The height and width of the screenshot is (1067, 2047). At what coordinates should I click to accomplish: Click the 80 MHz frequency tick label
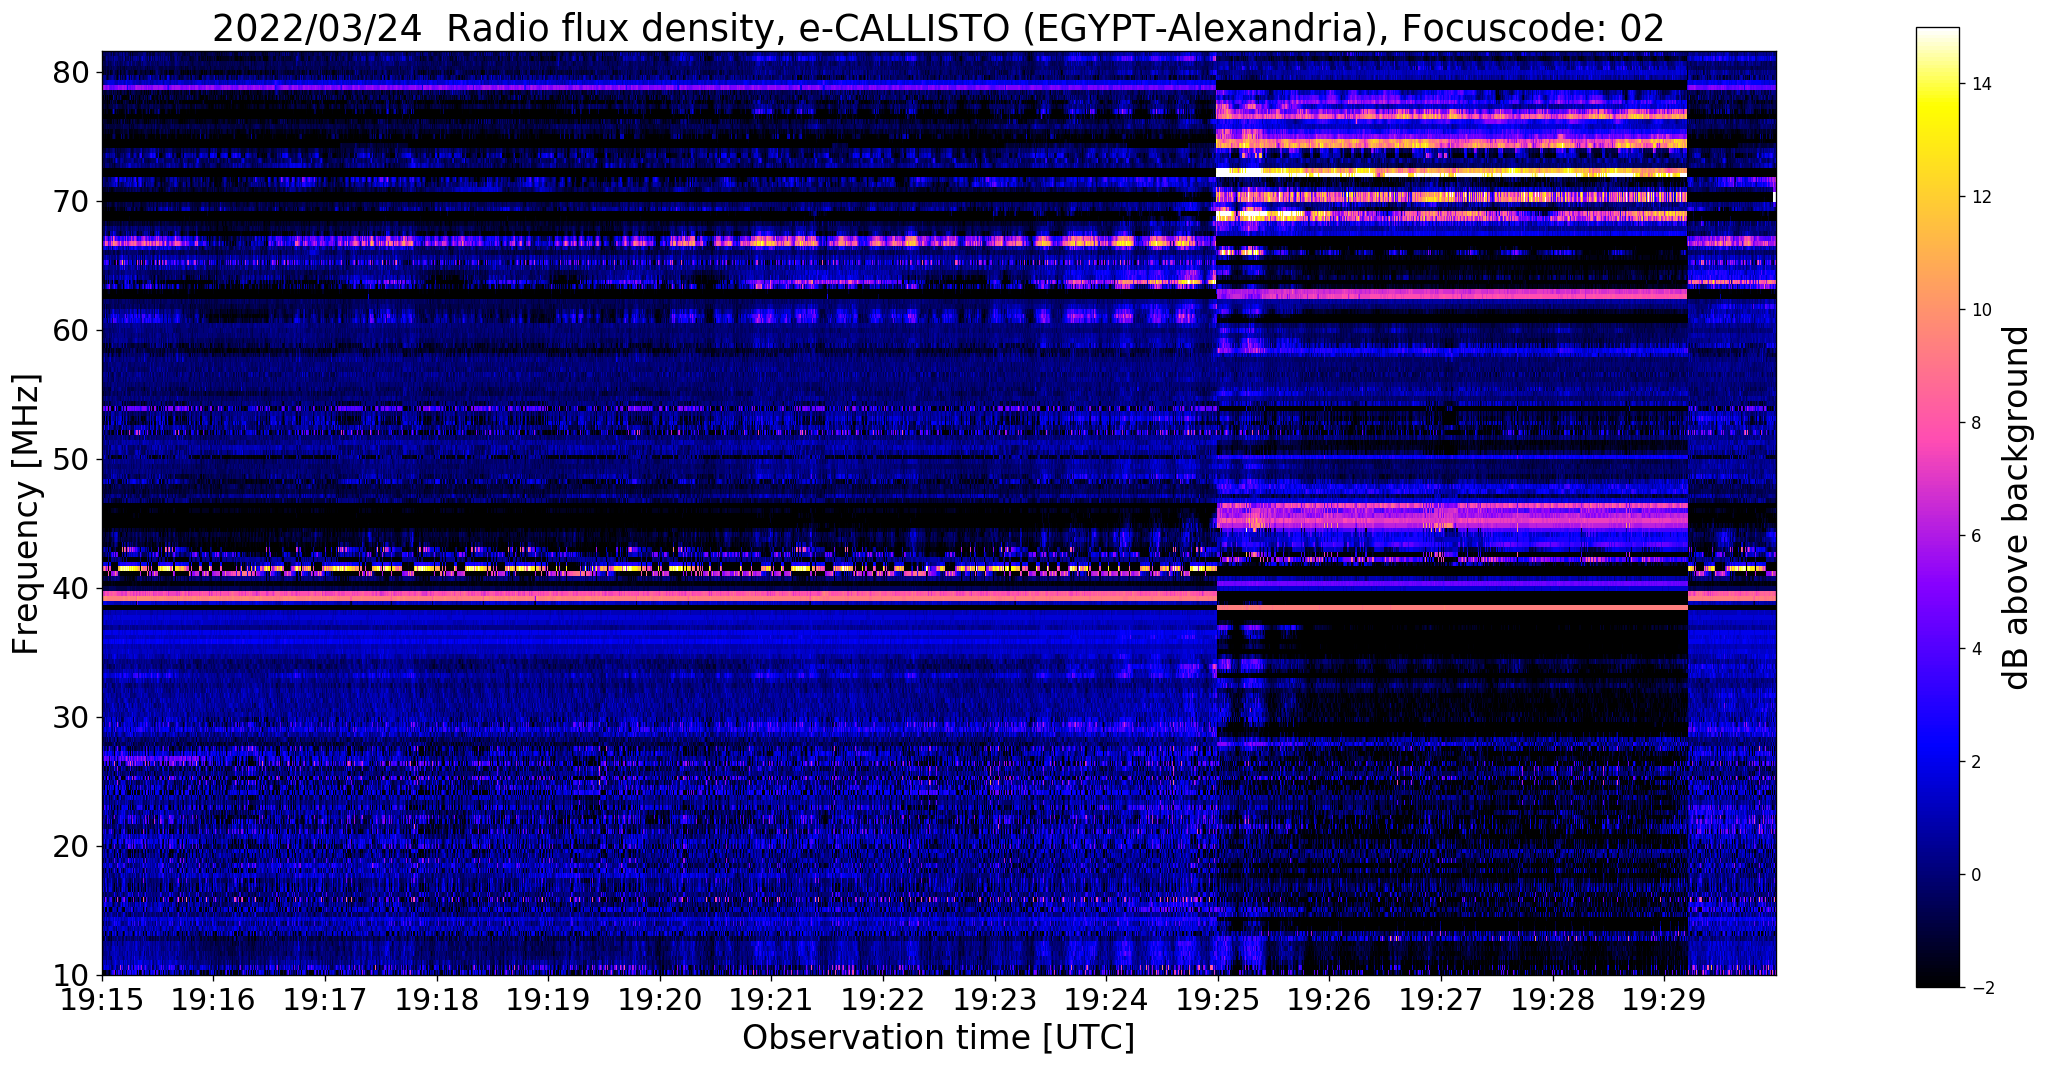tap(72, 72)
